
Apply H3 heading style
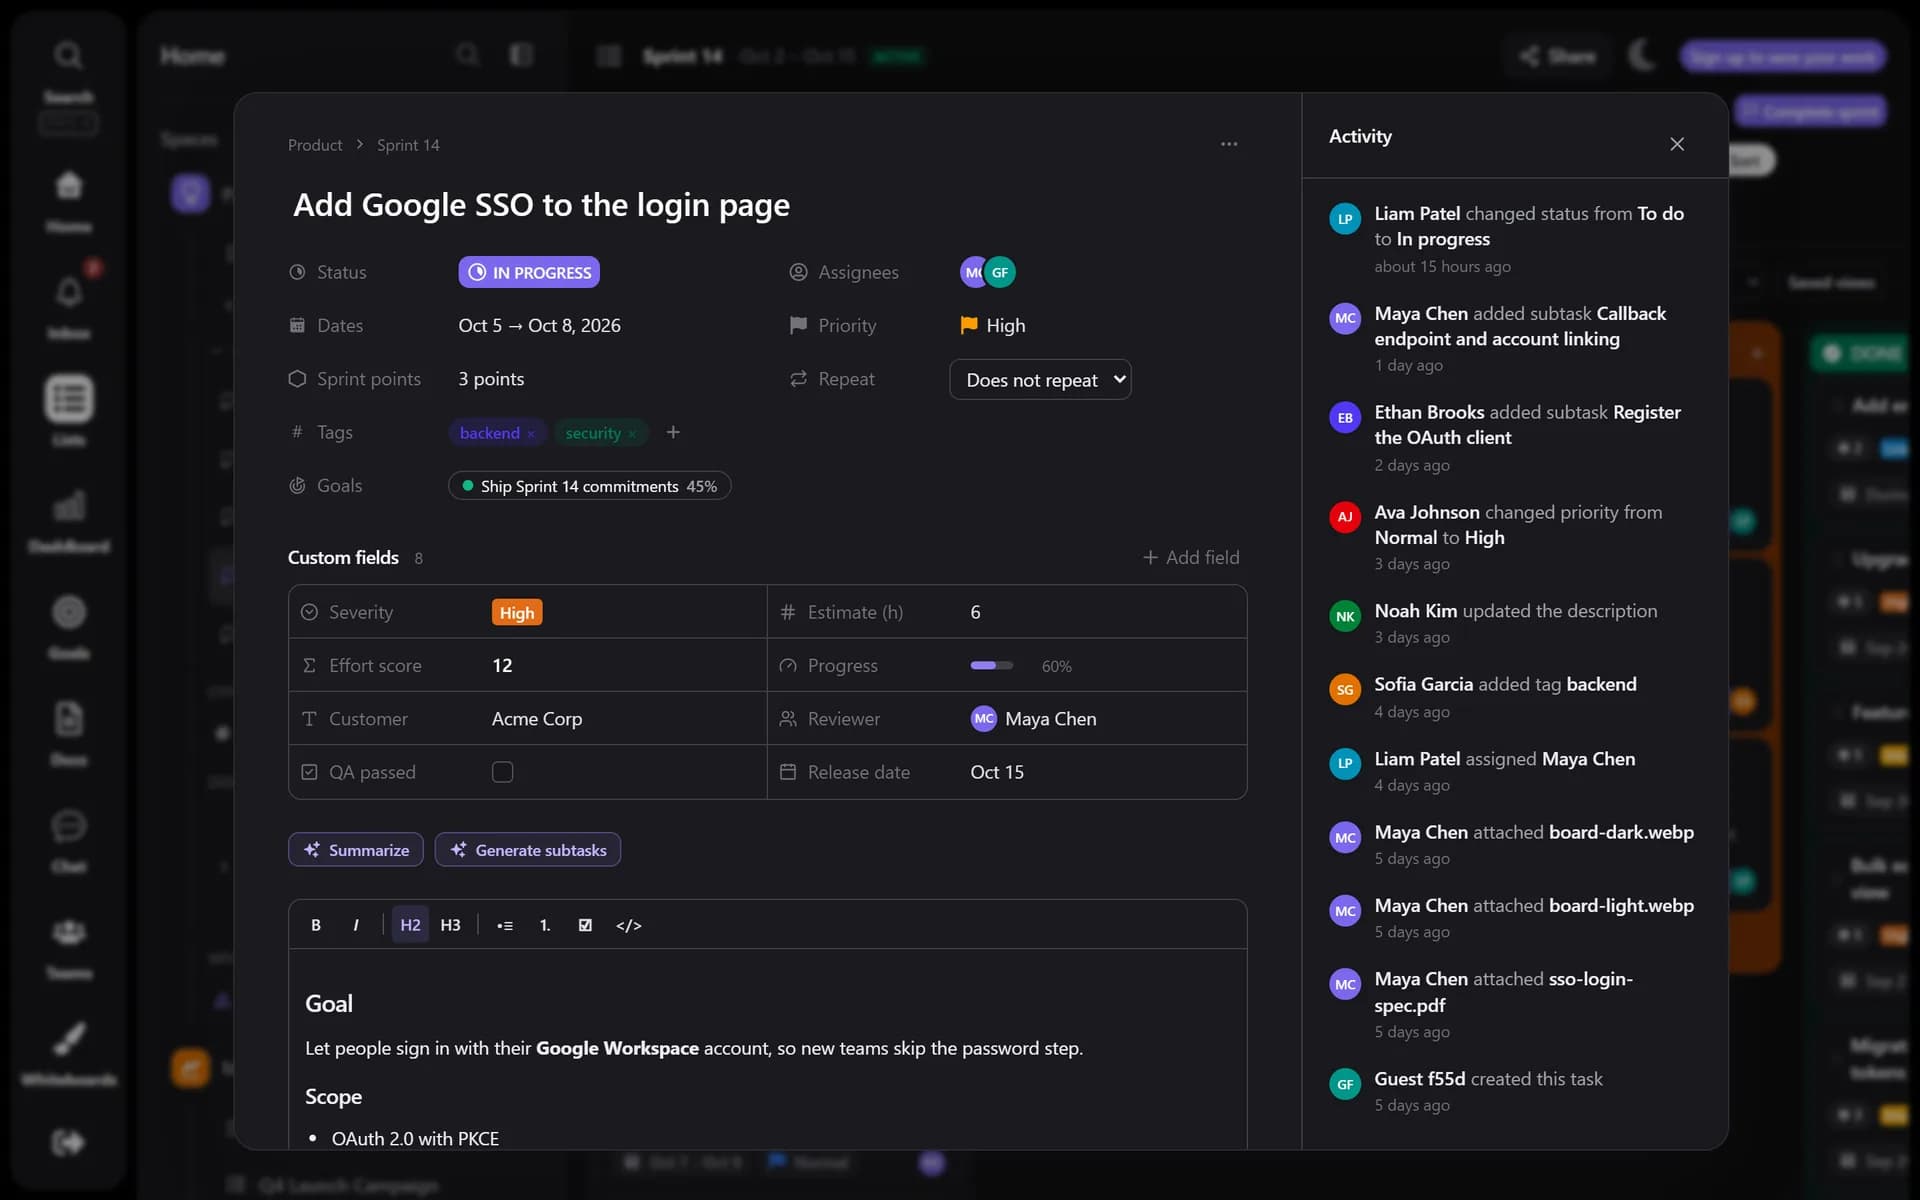(450, 925)
